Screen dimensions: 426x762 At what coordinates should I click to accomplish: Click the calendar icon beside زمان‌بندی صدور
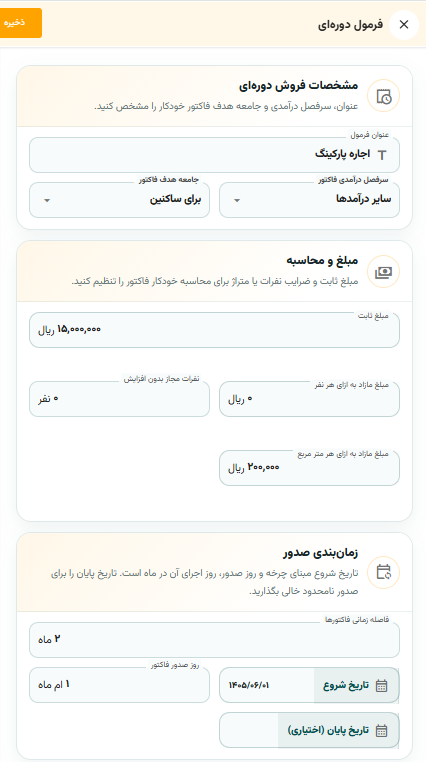click(383, 572)
